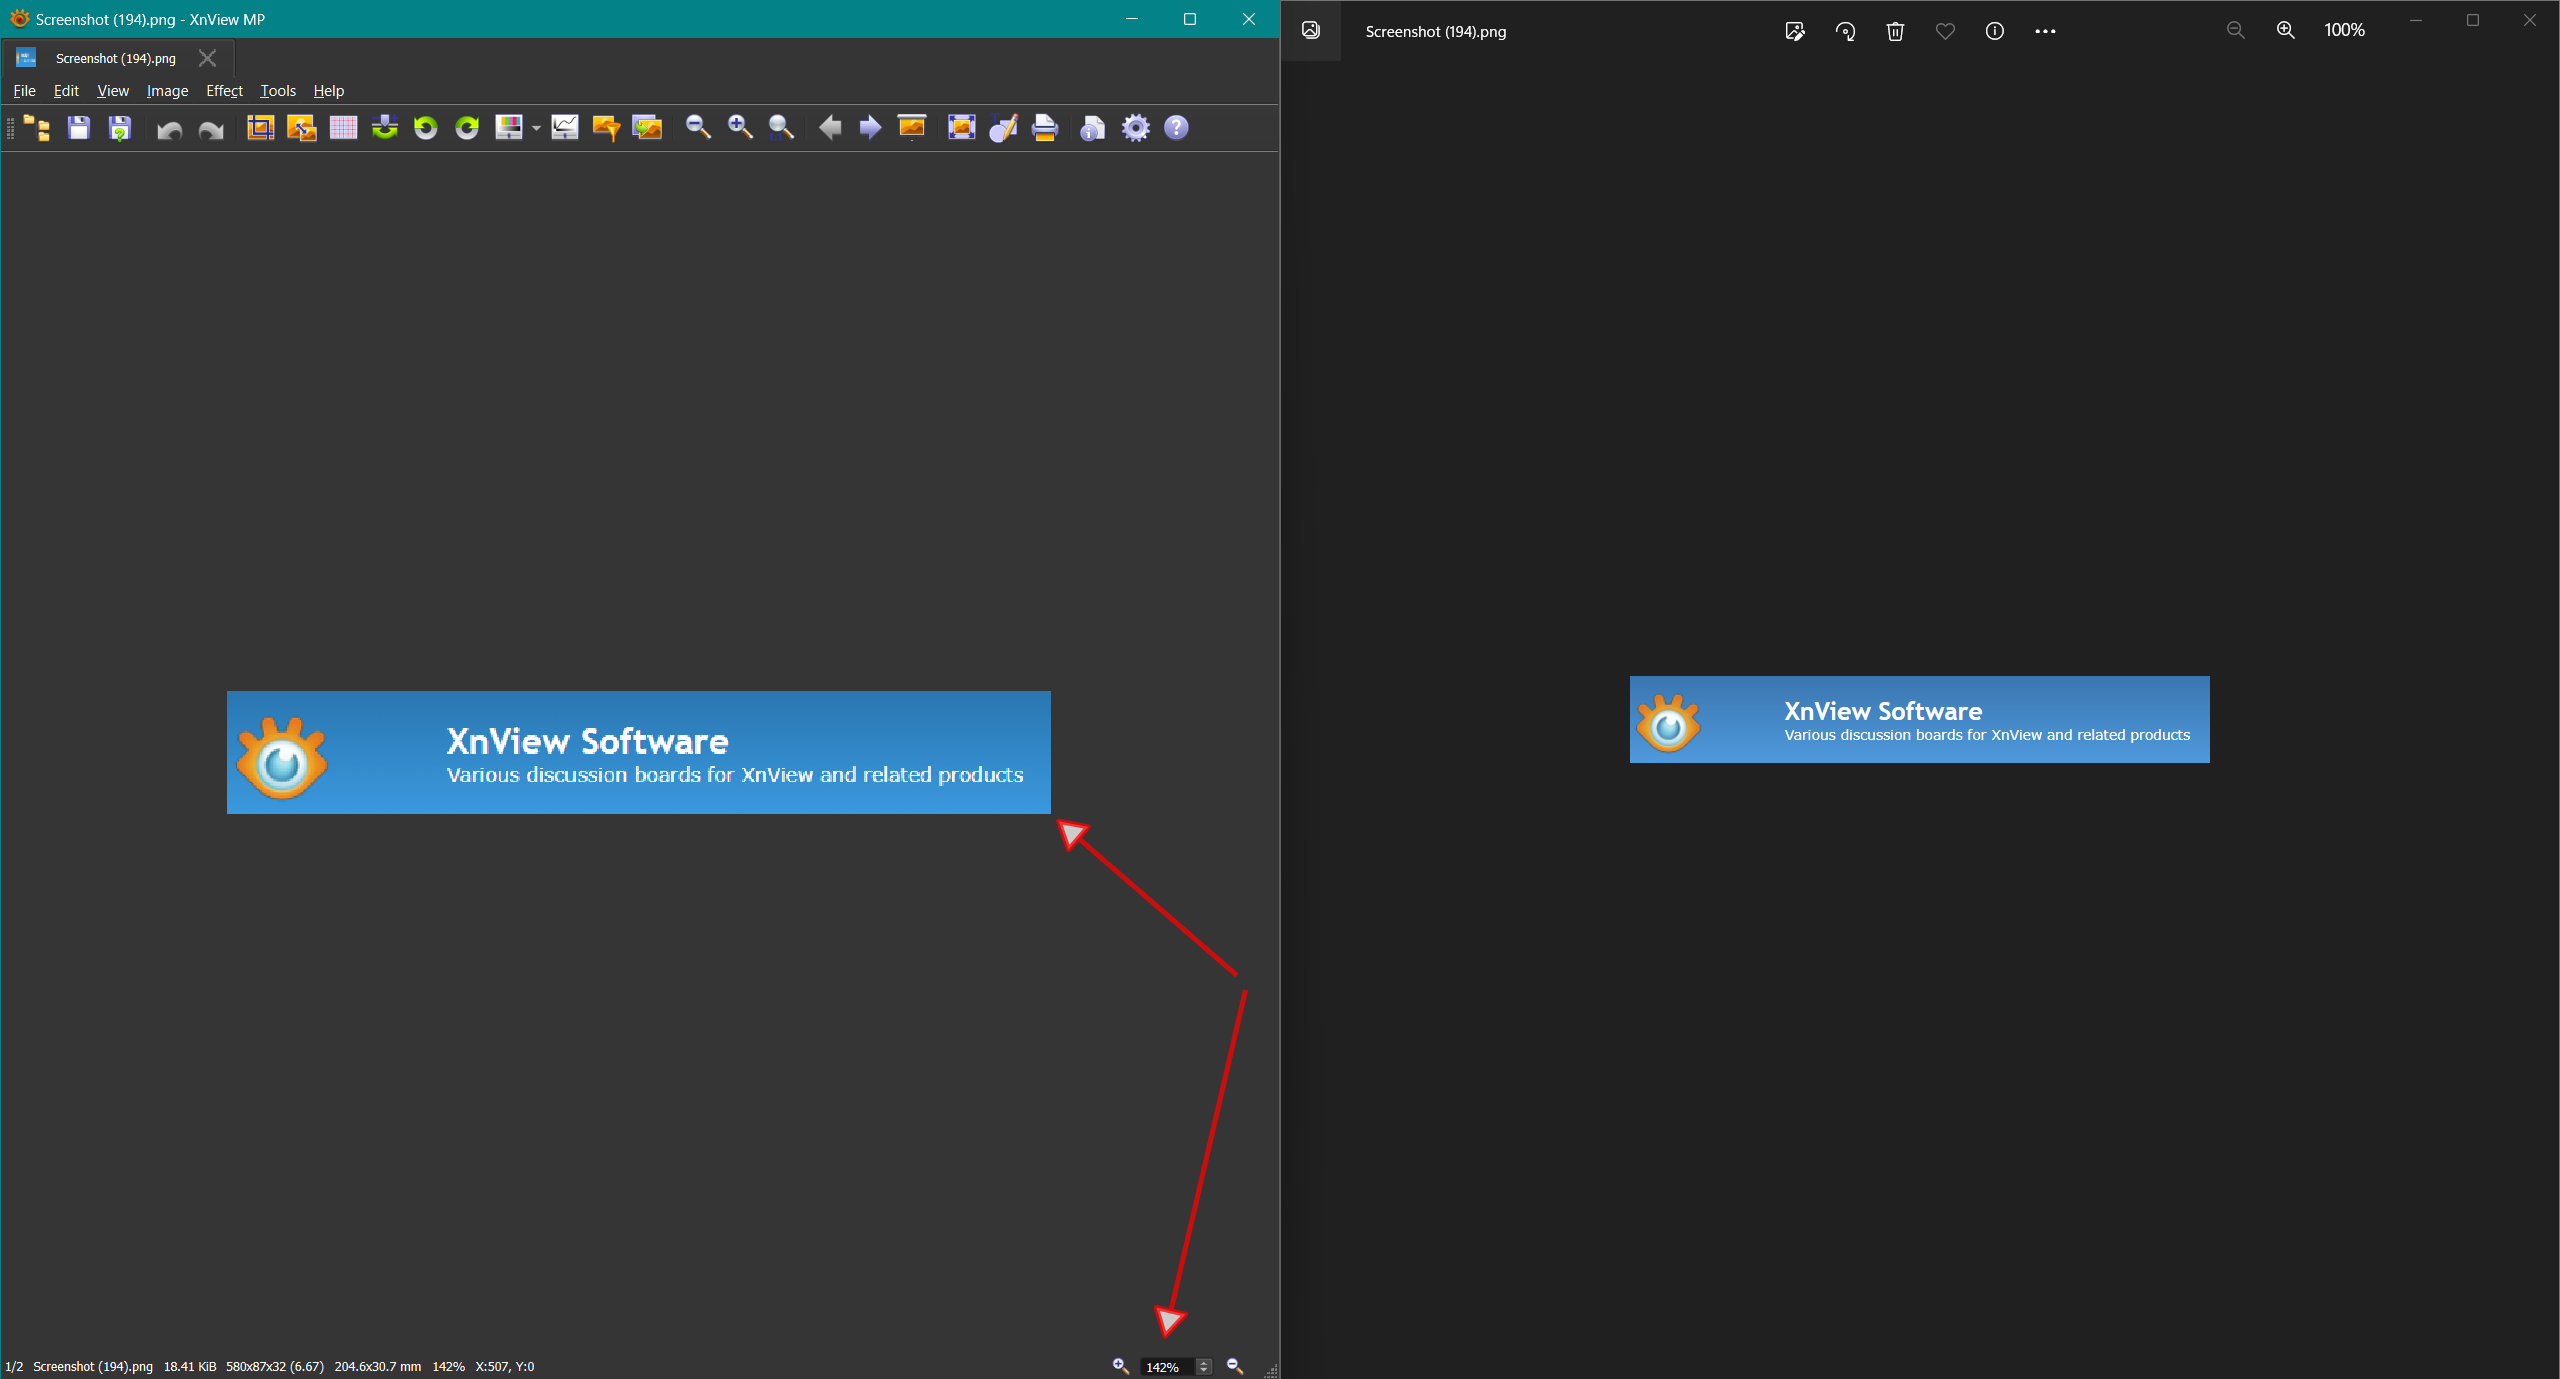Toggle favorite heart in Photos app
The image size is (2560, 1379).
[1945, 31]
